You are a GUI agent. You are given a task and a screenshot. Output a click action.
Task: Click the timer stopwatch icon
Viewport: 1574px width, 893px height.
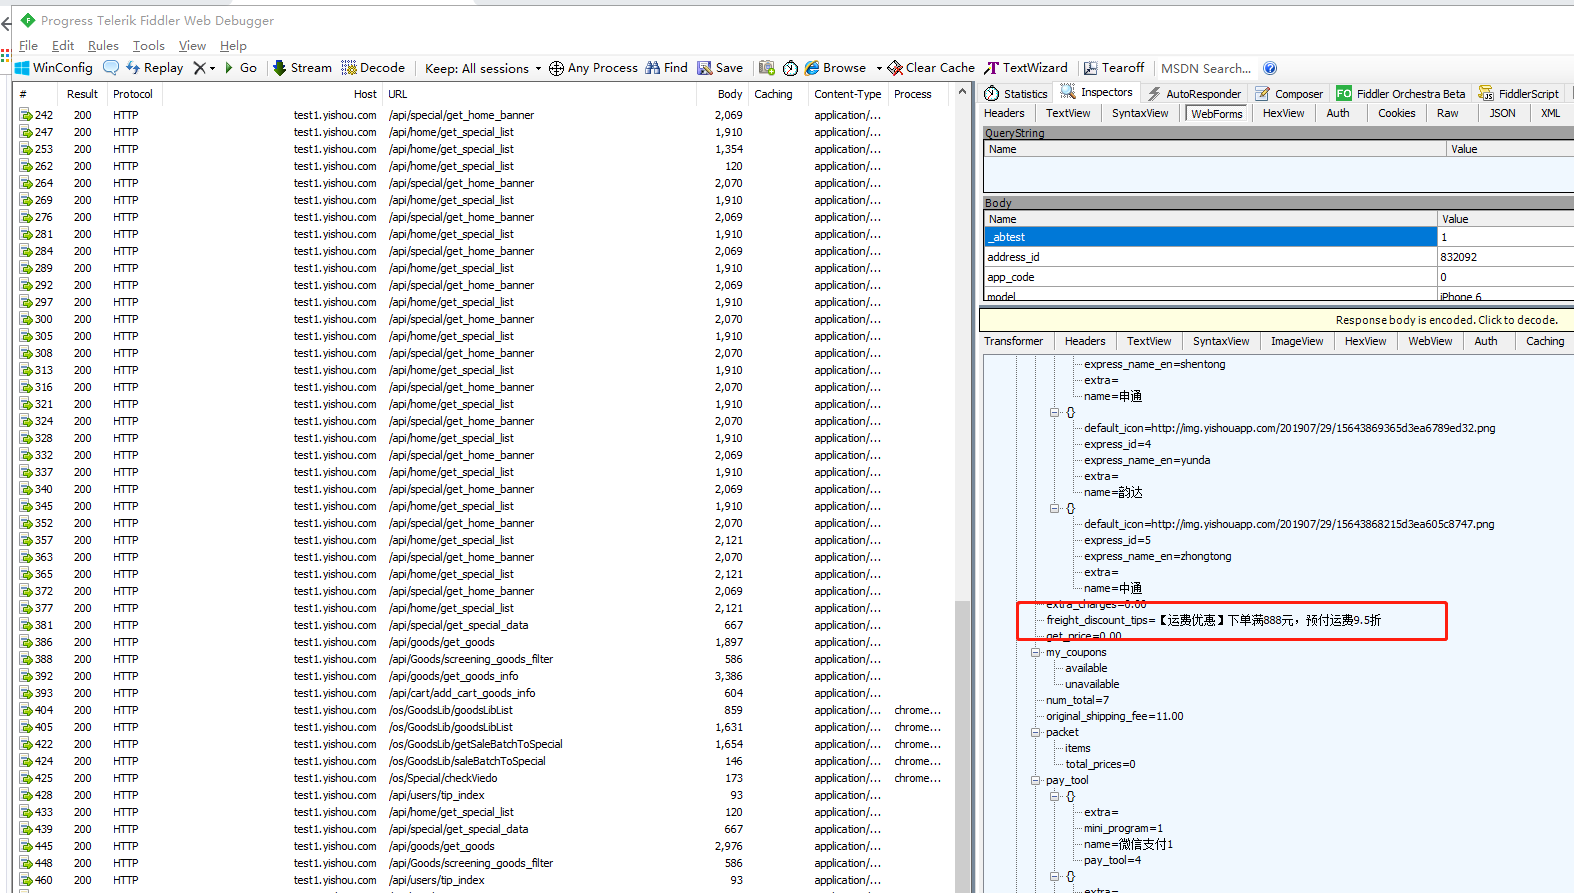(790, 68)
